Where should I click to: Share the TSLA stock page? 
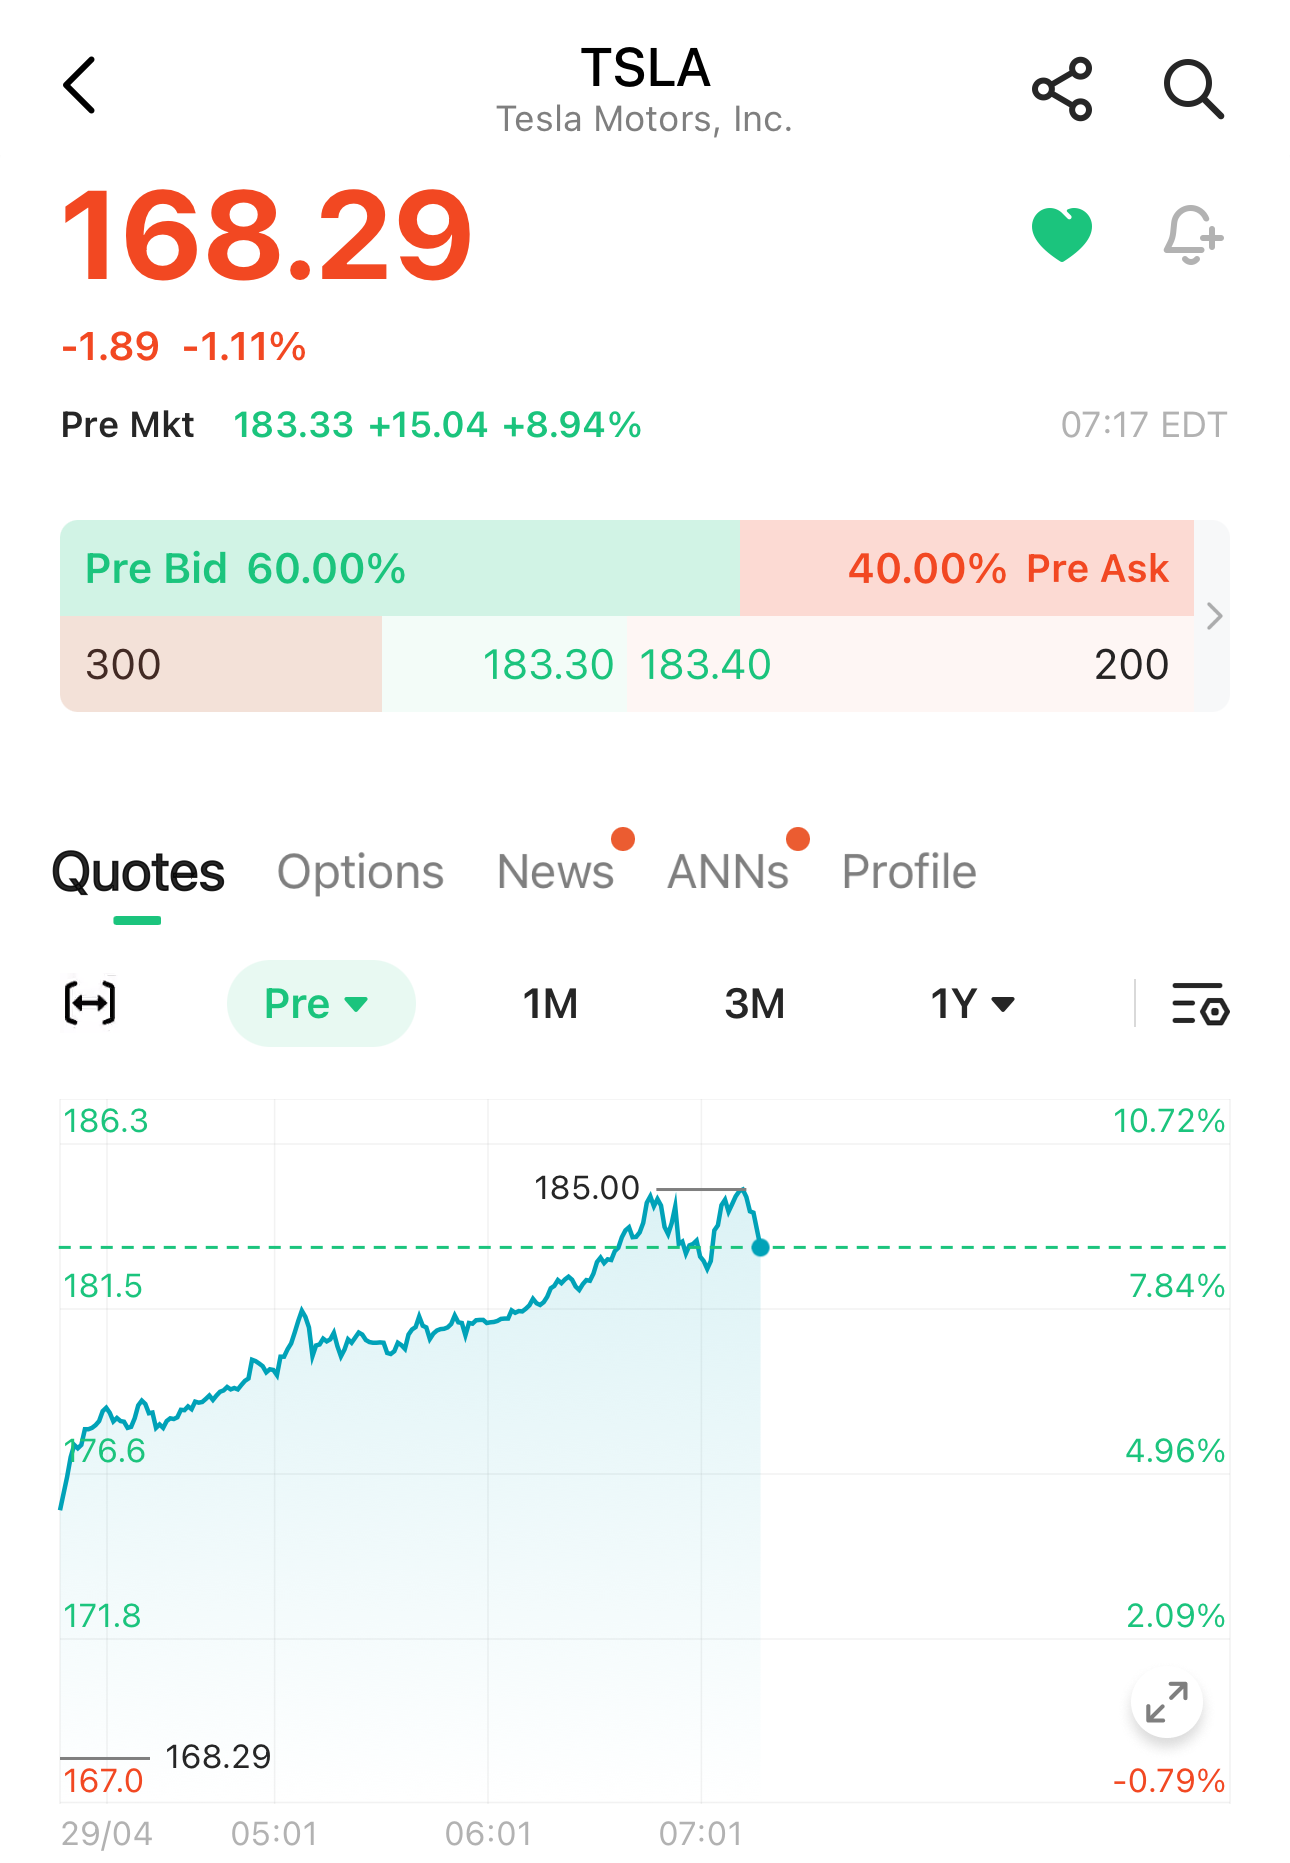(x=1062, y=89)
